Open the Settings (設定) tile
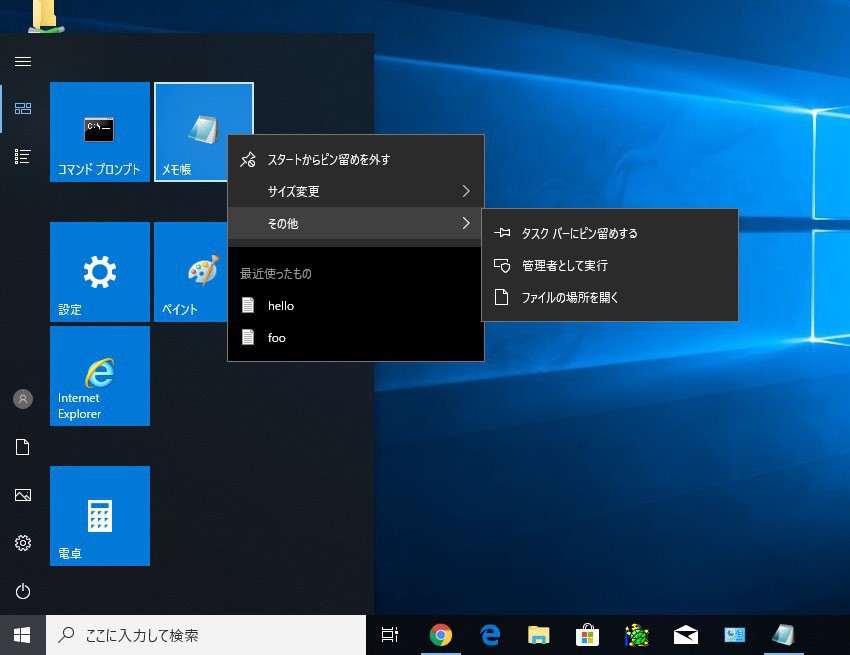 pos(99,272)
